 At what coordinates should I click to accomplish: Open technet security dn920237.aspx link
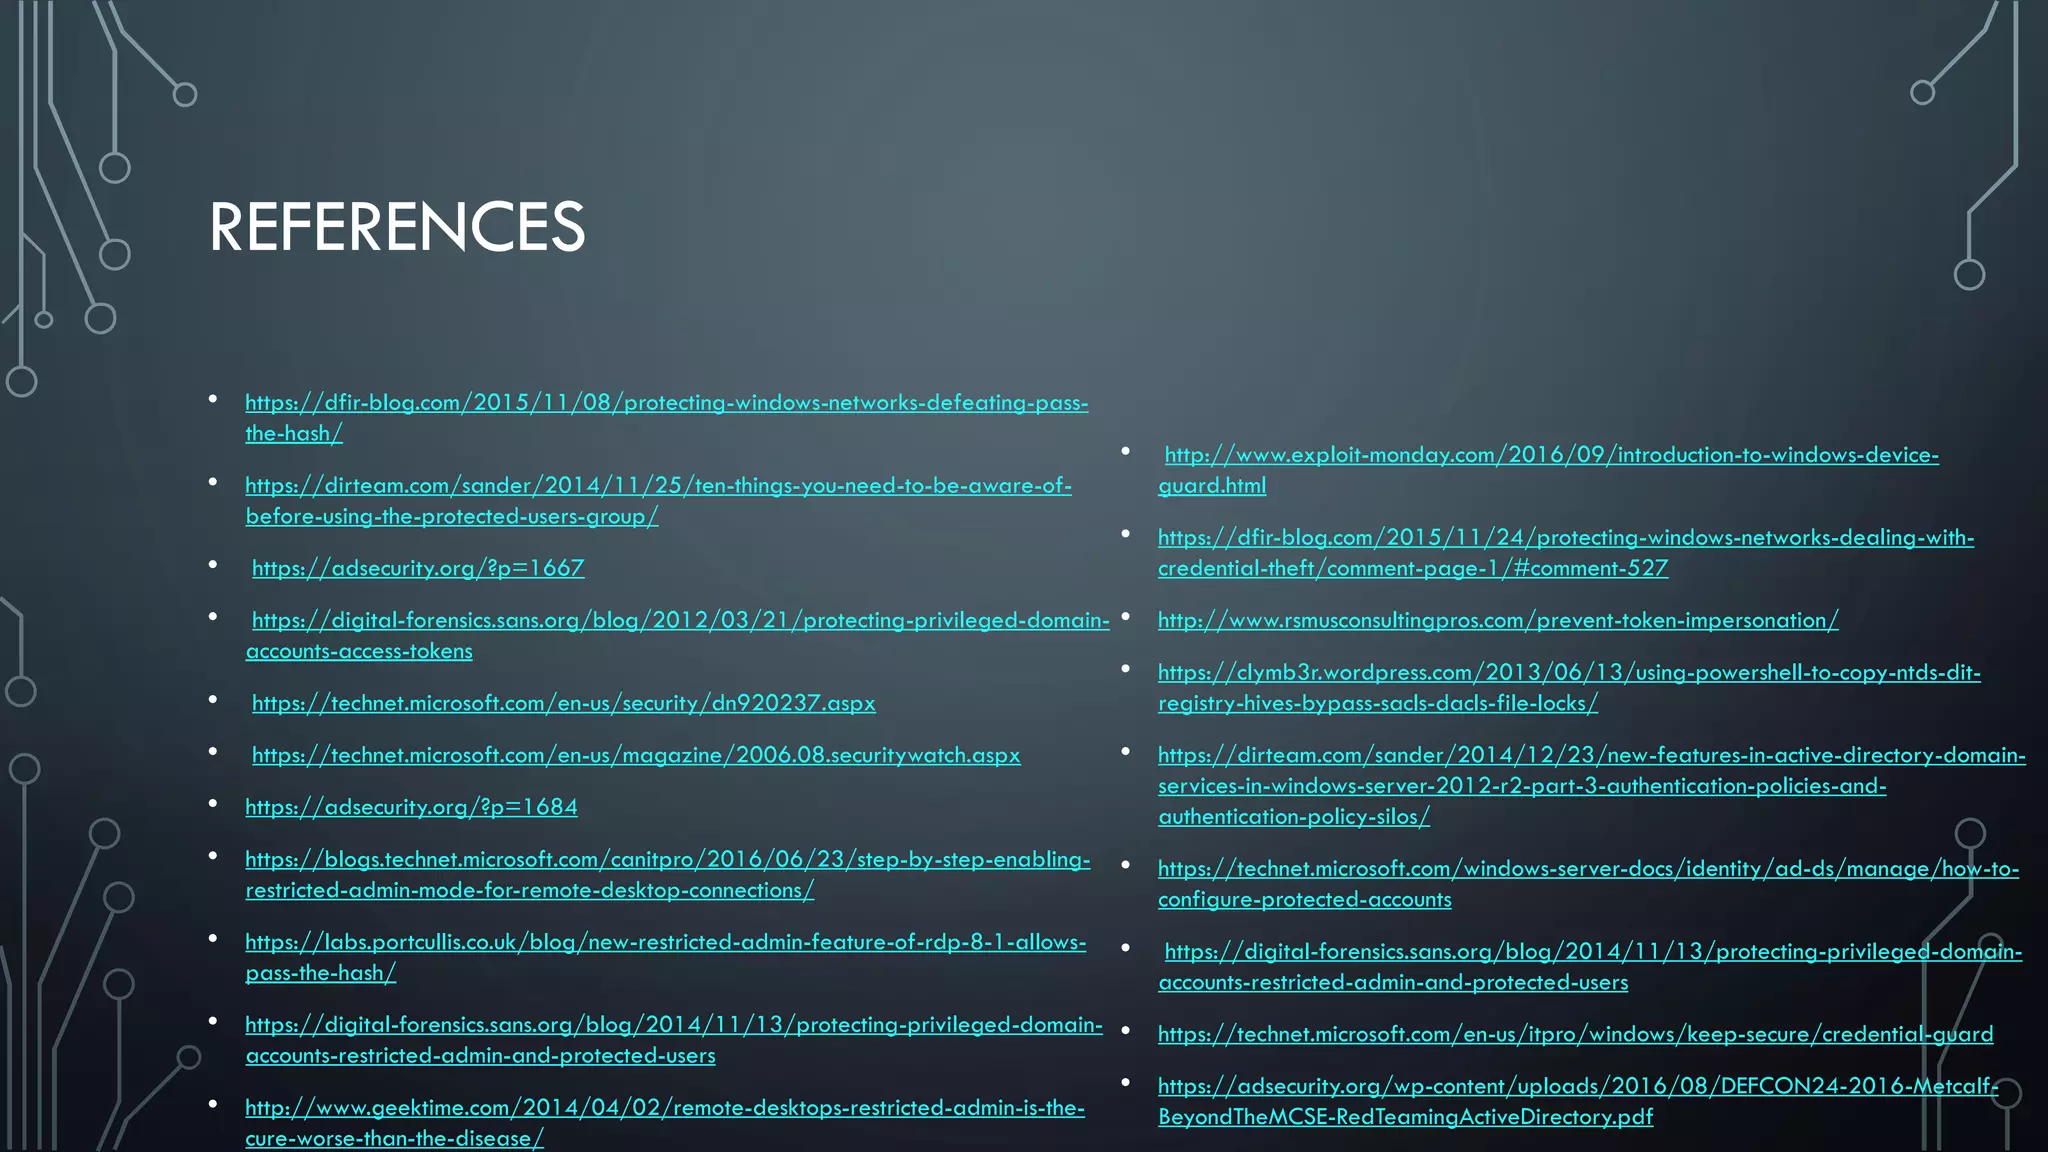[x=563, y=703]
